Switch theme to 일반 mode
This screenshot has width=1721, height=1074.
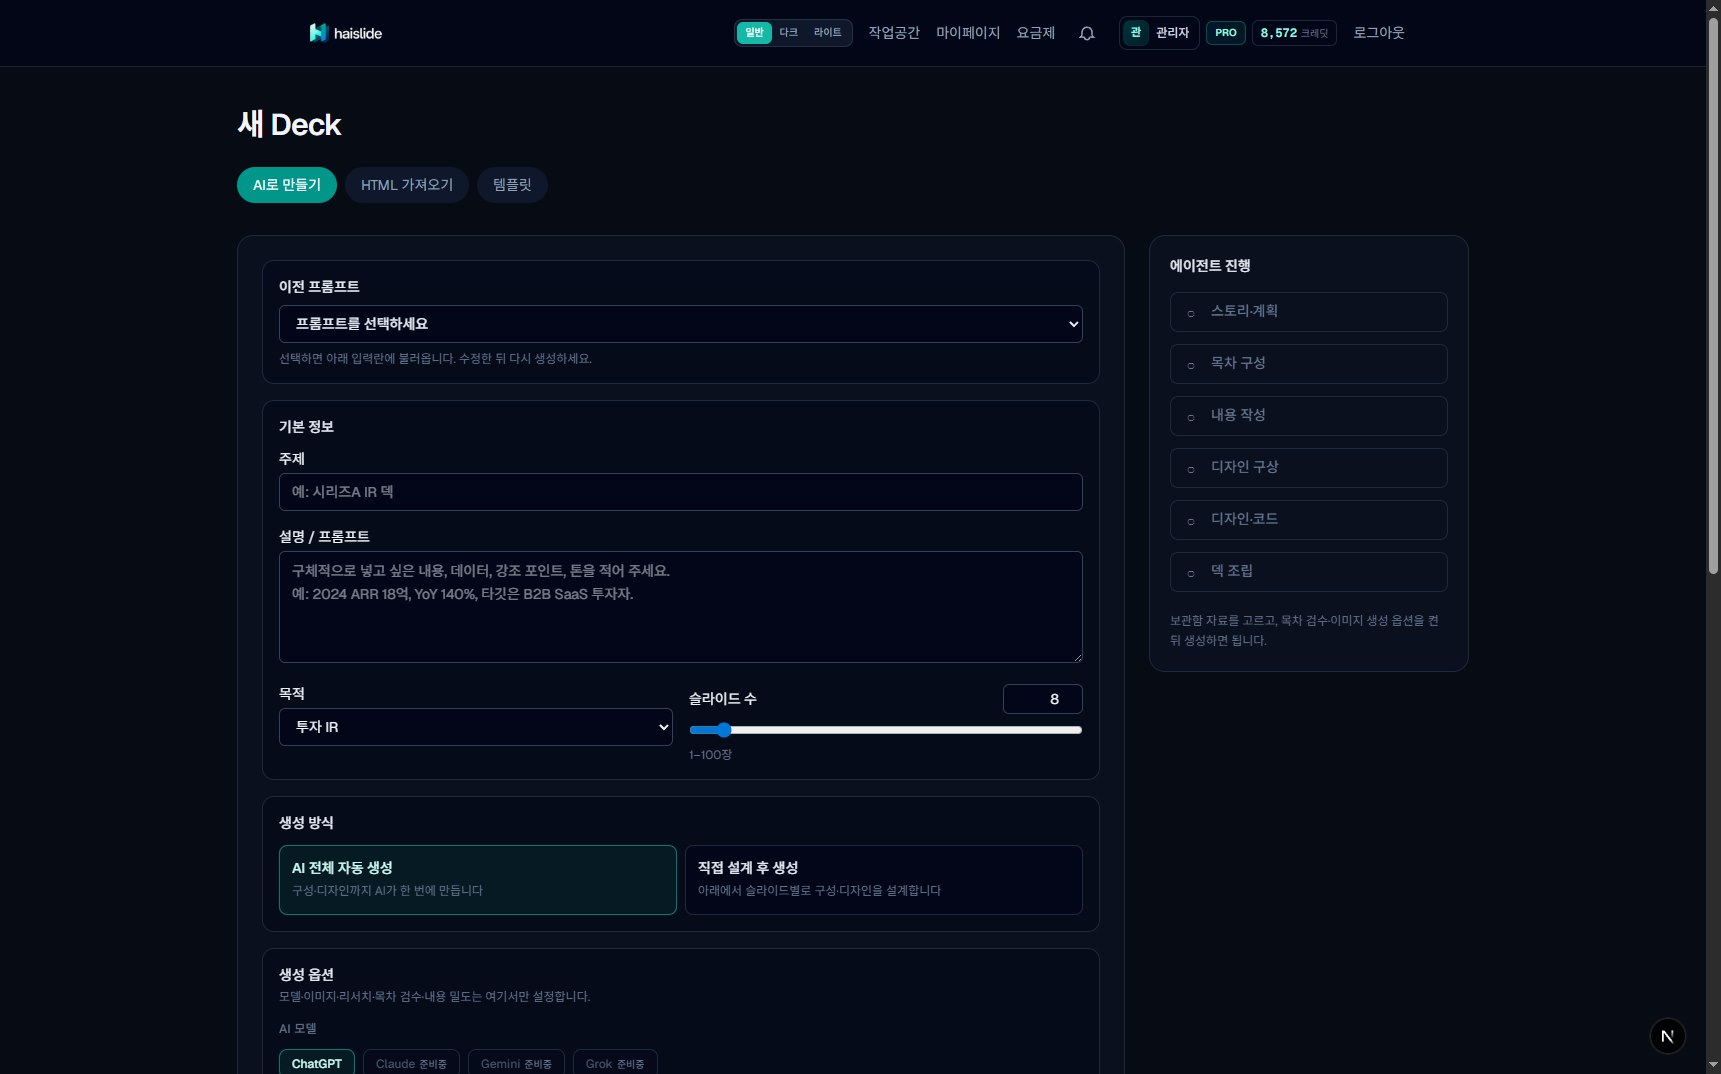pos(754,33)
